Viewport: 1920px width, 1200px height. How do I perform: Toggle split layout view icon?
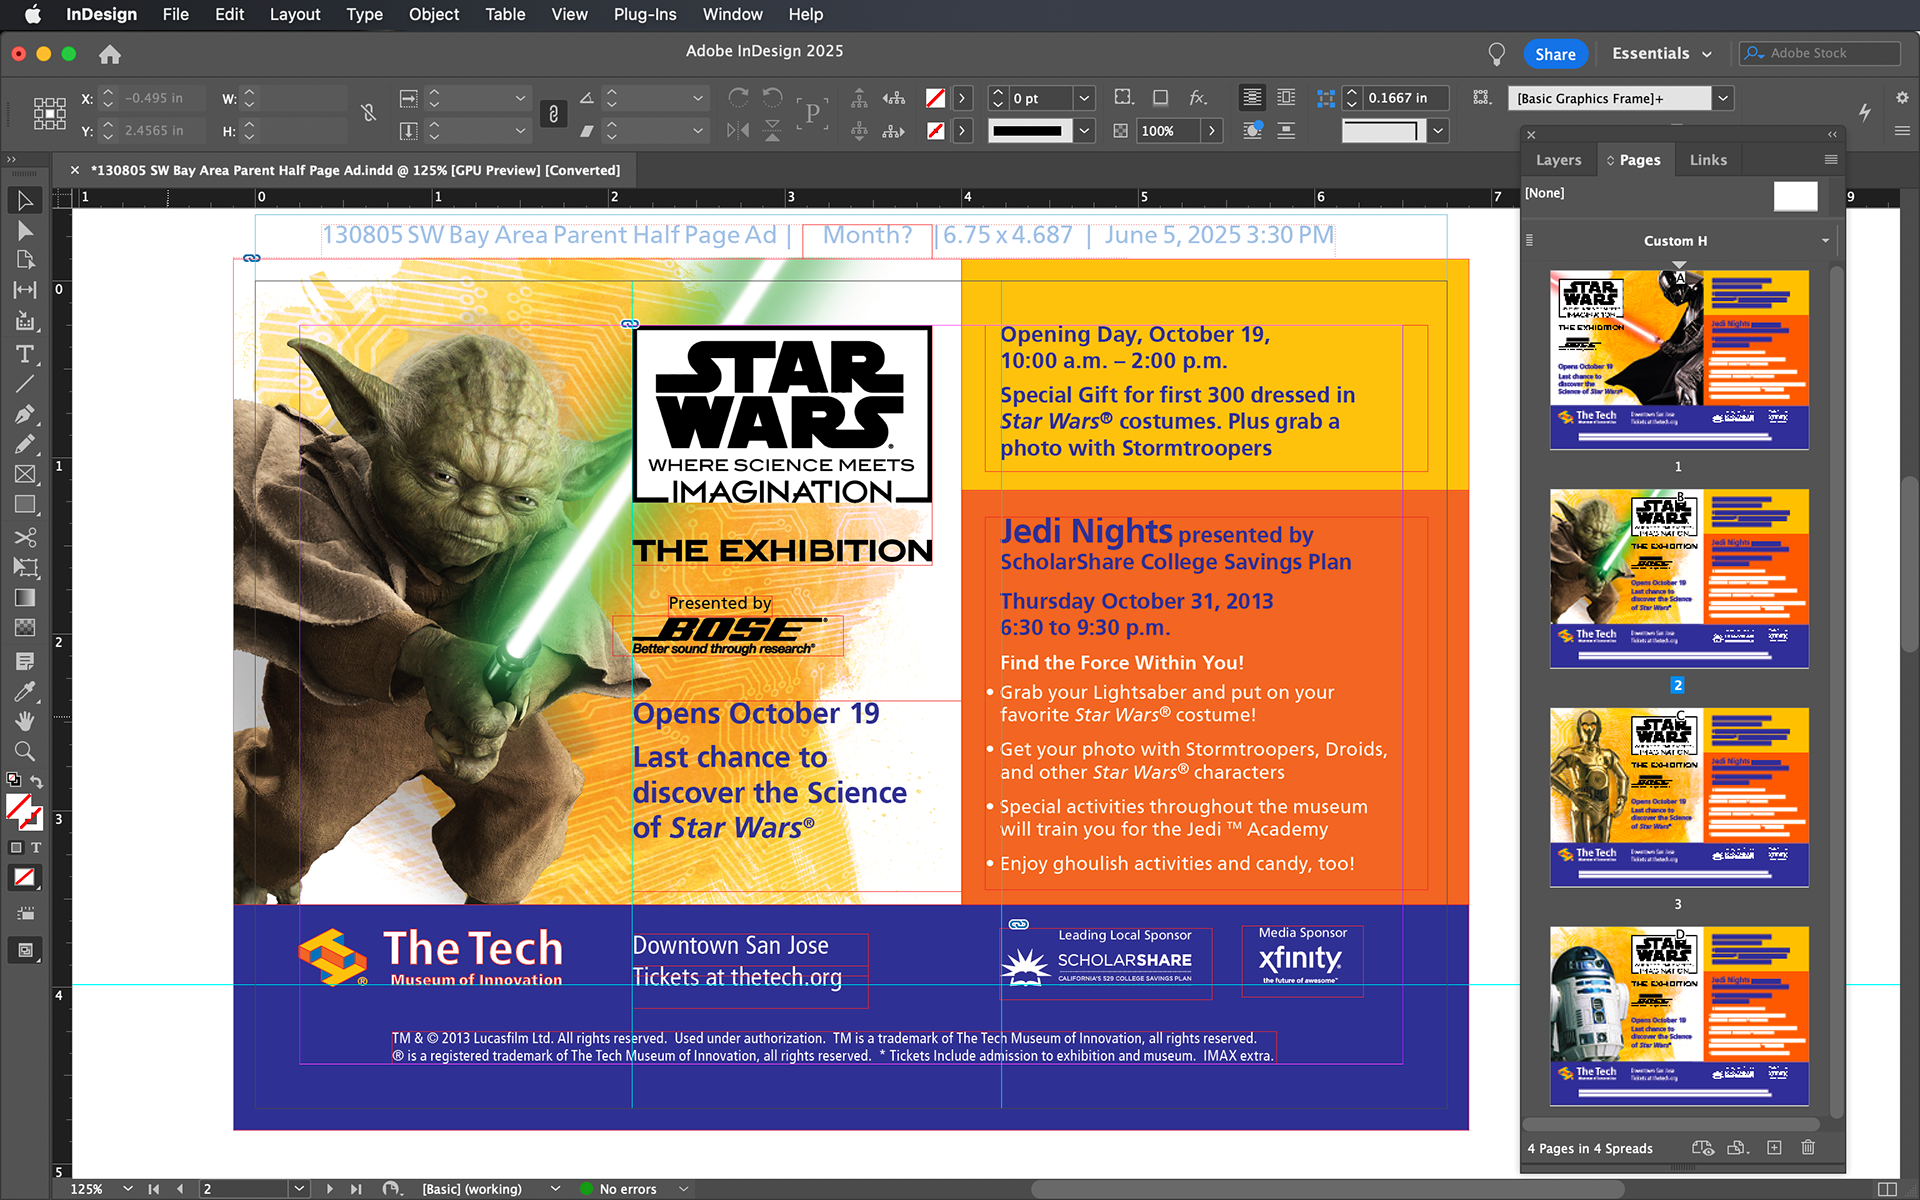point(1887,1189)
